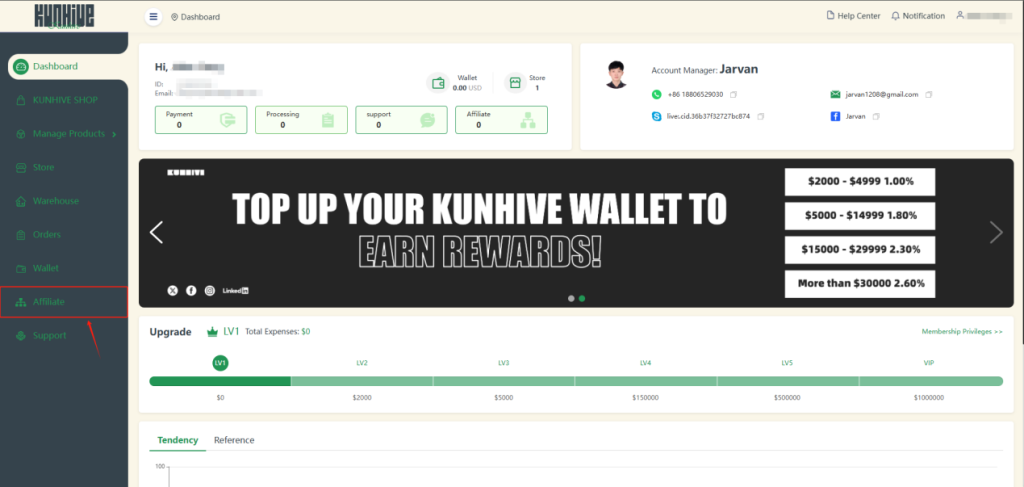Click the Processing stat card

coord(301,120)
